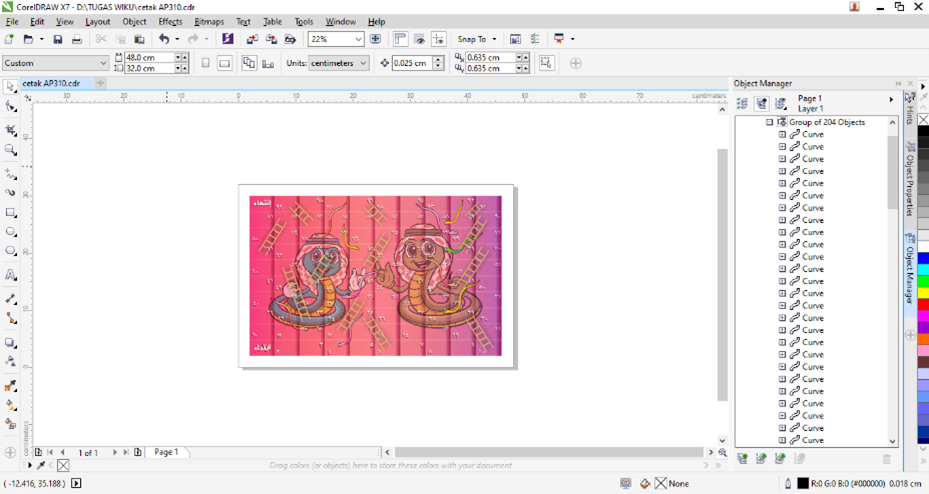This screenshot has width=929, height=494.
Task: Toggle Layer Manager View button
Action: (x=781, y=104)
